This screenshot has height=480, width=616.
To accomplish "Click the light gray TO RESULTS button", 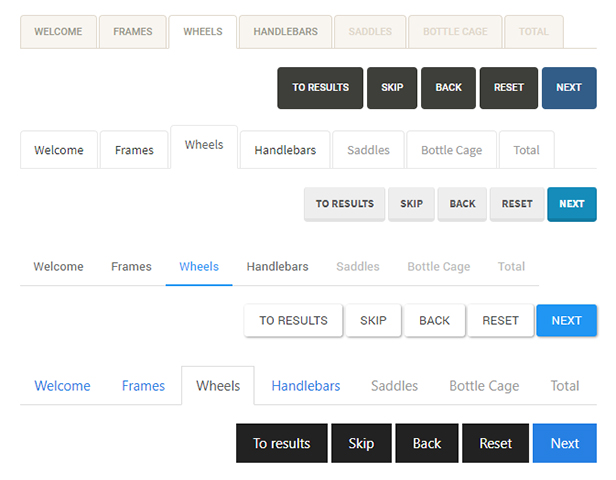I will (x=345, y=204).
